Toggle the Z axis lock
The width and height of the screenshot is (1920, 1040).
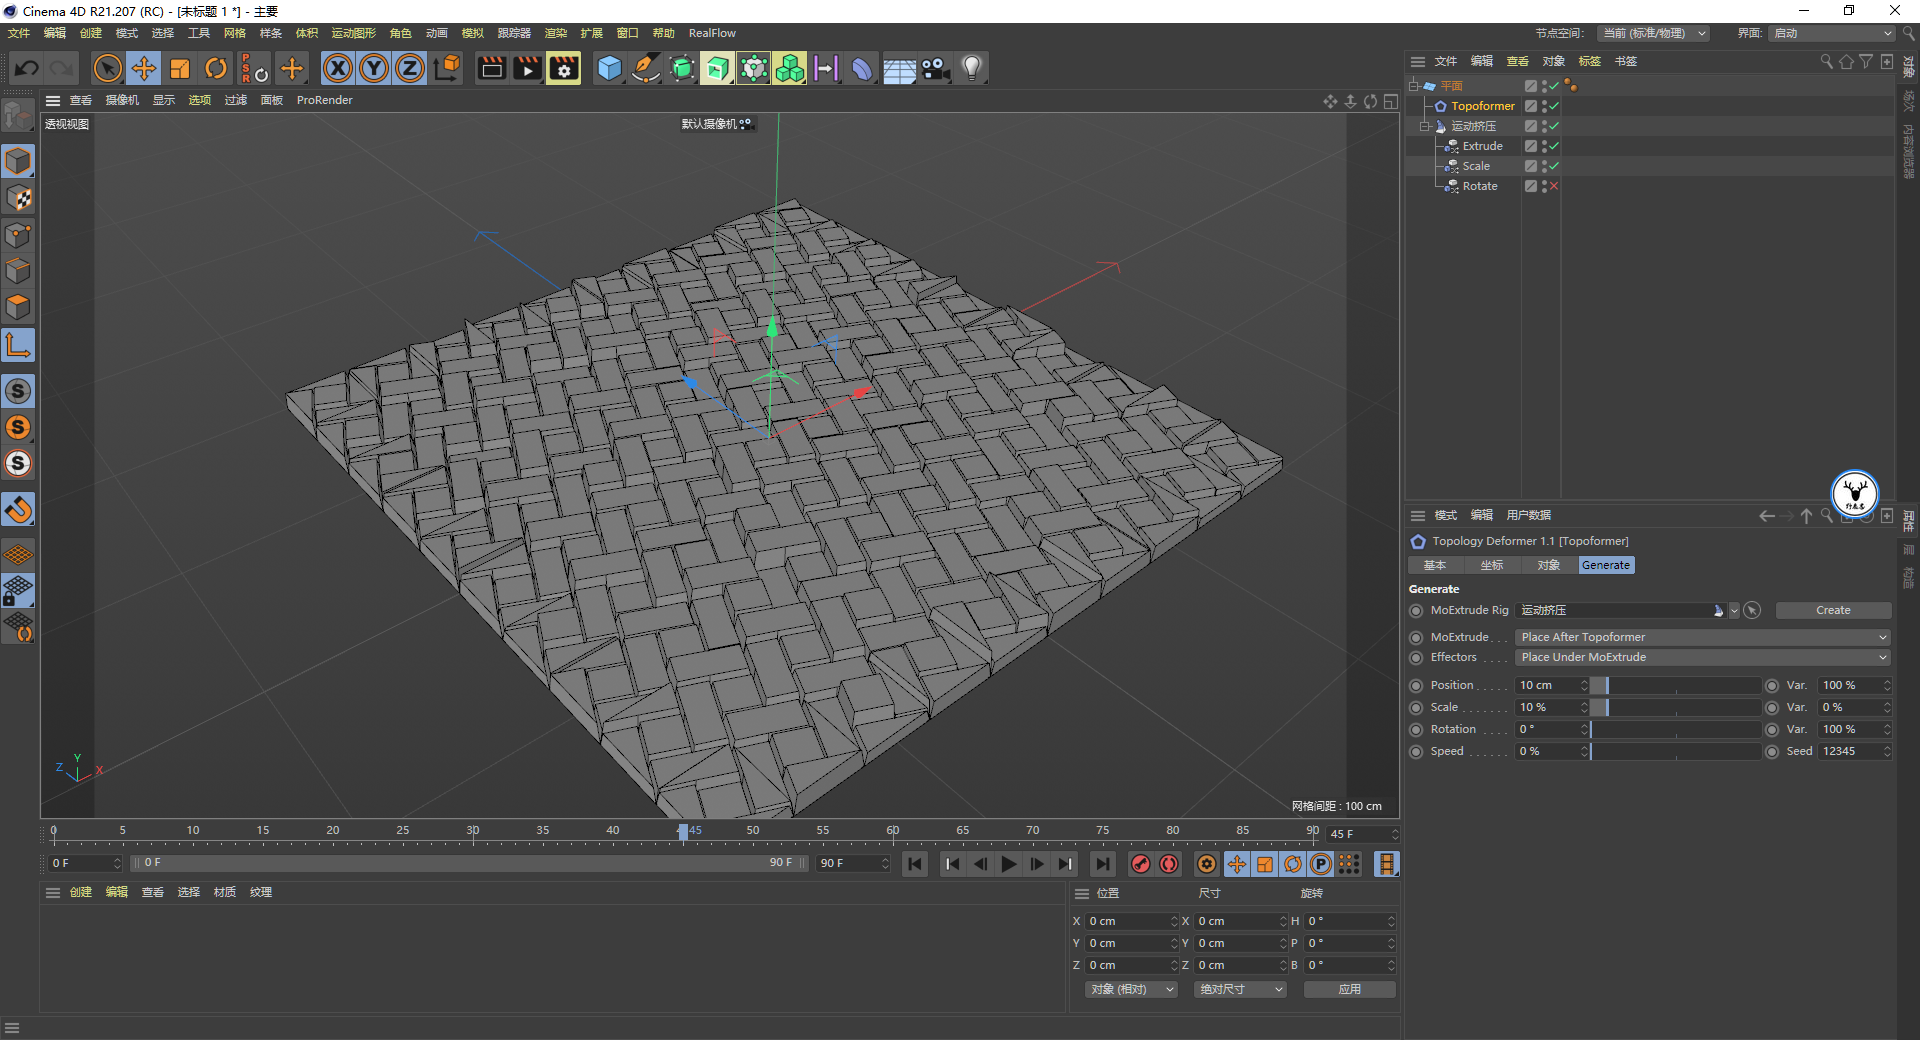(x=410, y=68)
